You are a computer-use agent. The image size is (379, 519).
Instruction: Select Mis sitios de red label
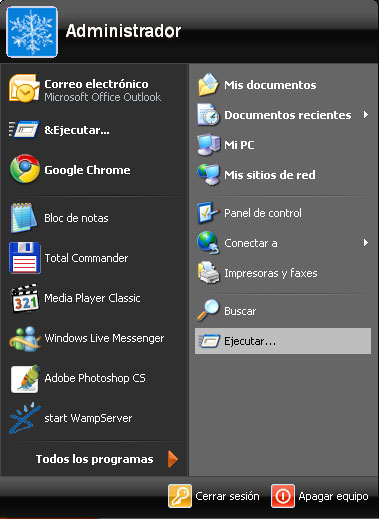coord(270,175)
